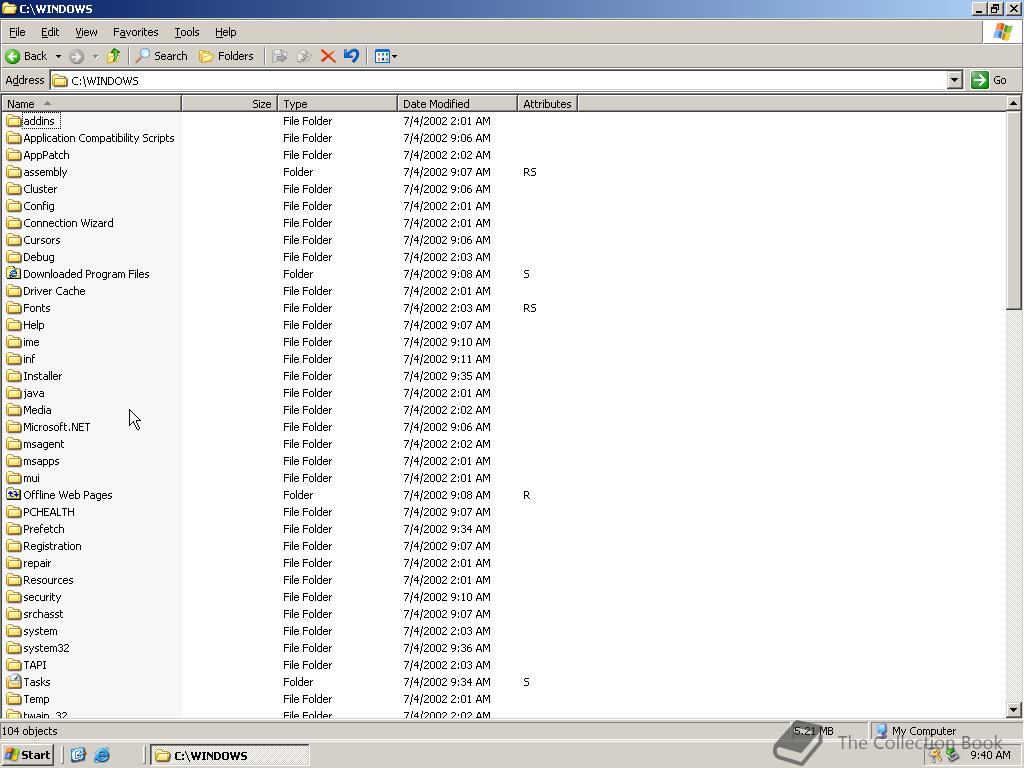Click the scrollbar up arrow
Viewport: 1024px width, 768px height.
coord(1014,103)
